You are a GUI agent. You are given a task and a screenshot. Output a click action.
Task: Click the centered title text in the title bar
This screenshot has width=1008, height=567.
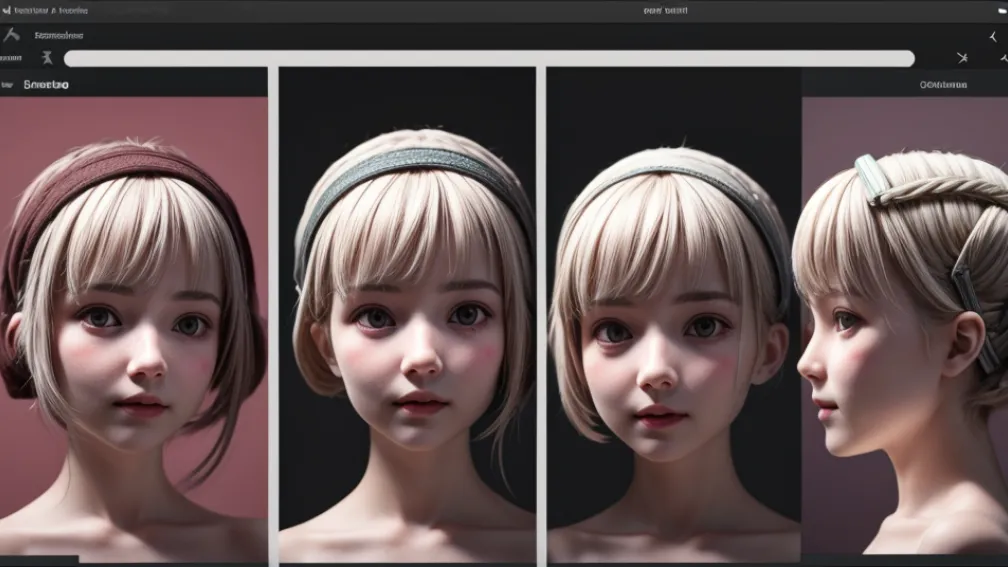tap(665, 10)
